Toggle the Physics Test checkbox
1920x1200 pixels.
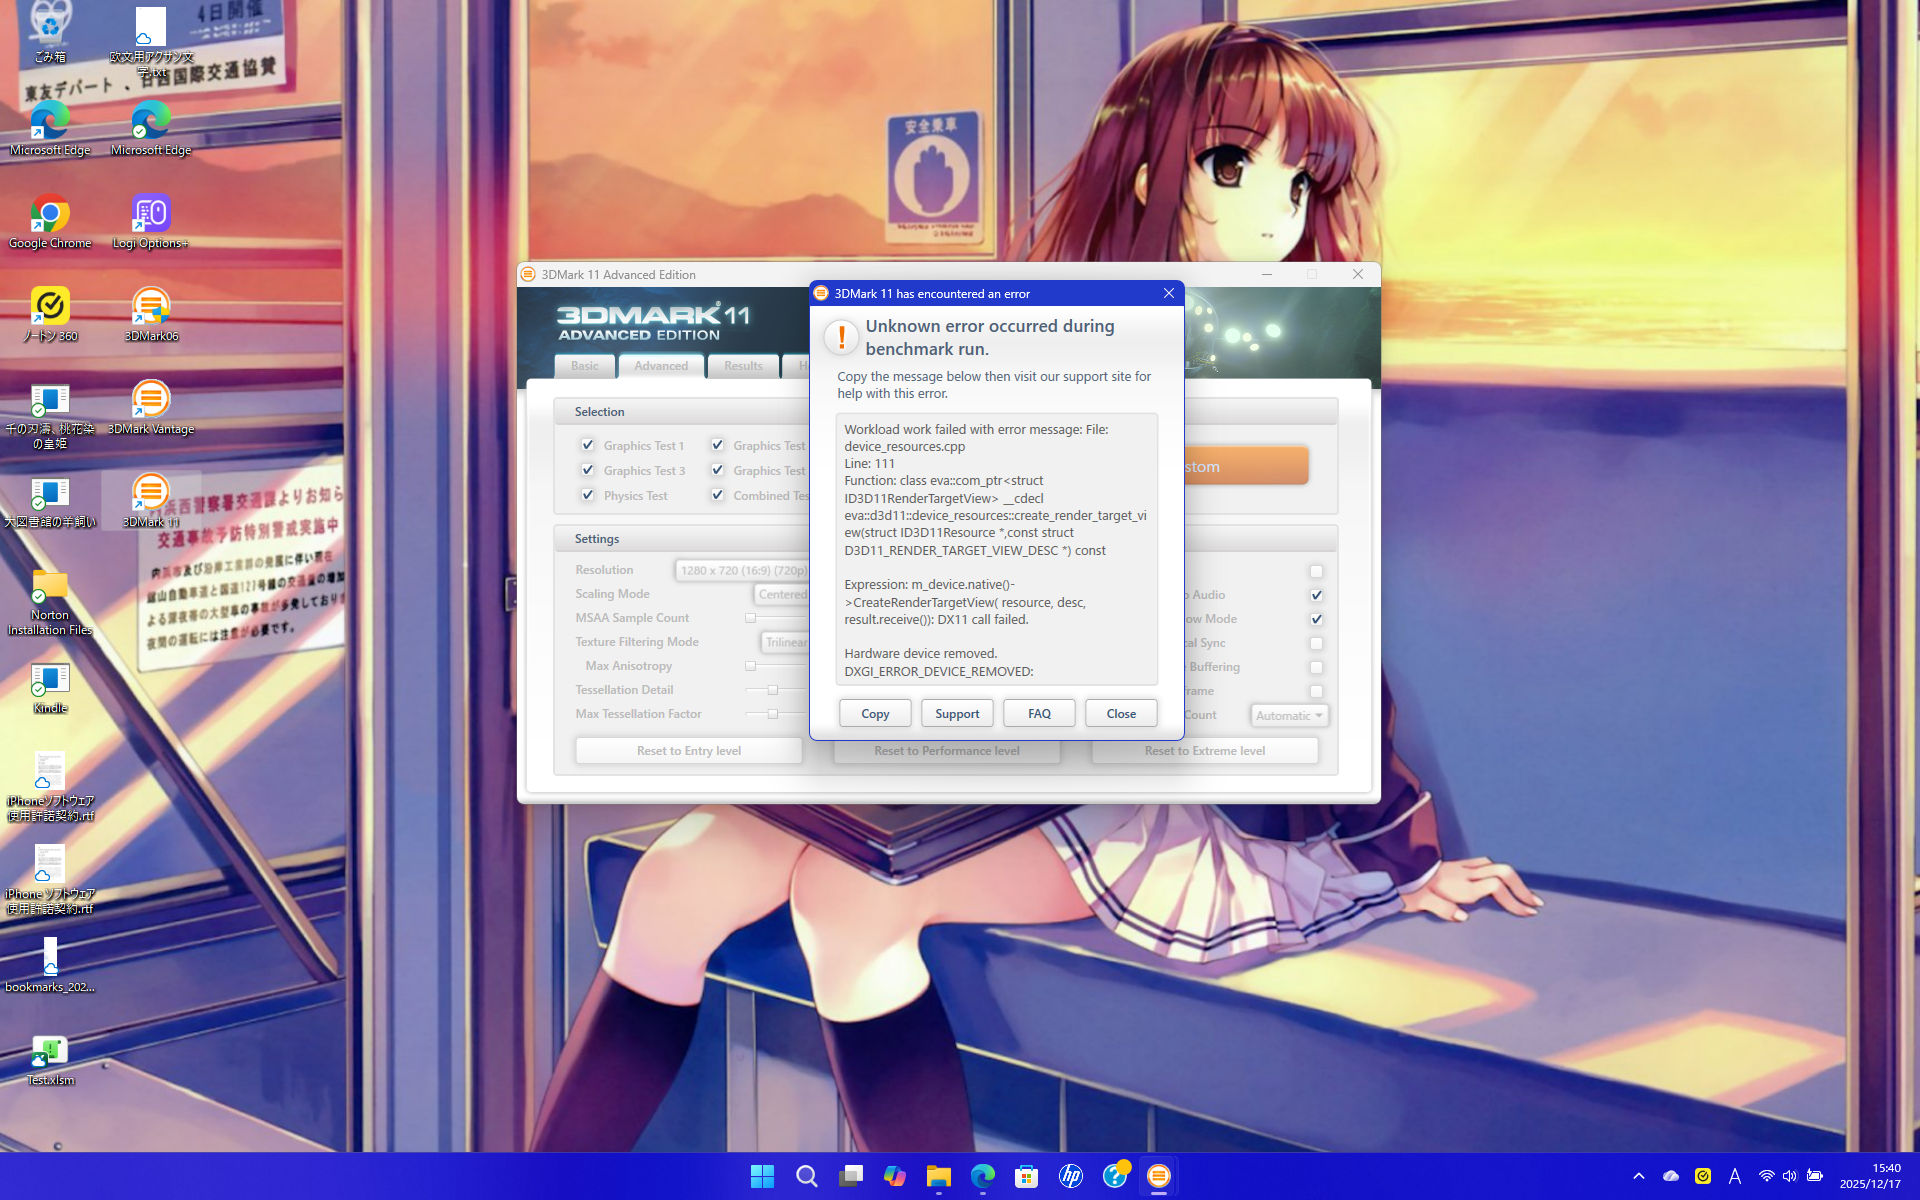[588, 495]
